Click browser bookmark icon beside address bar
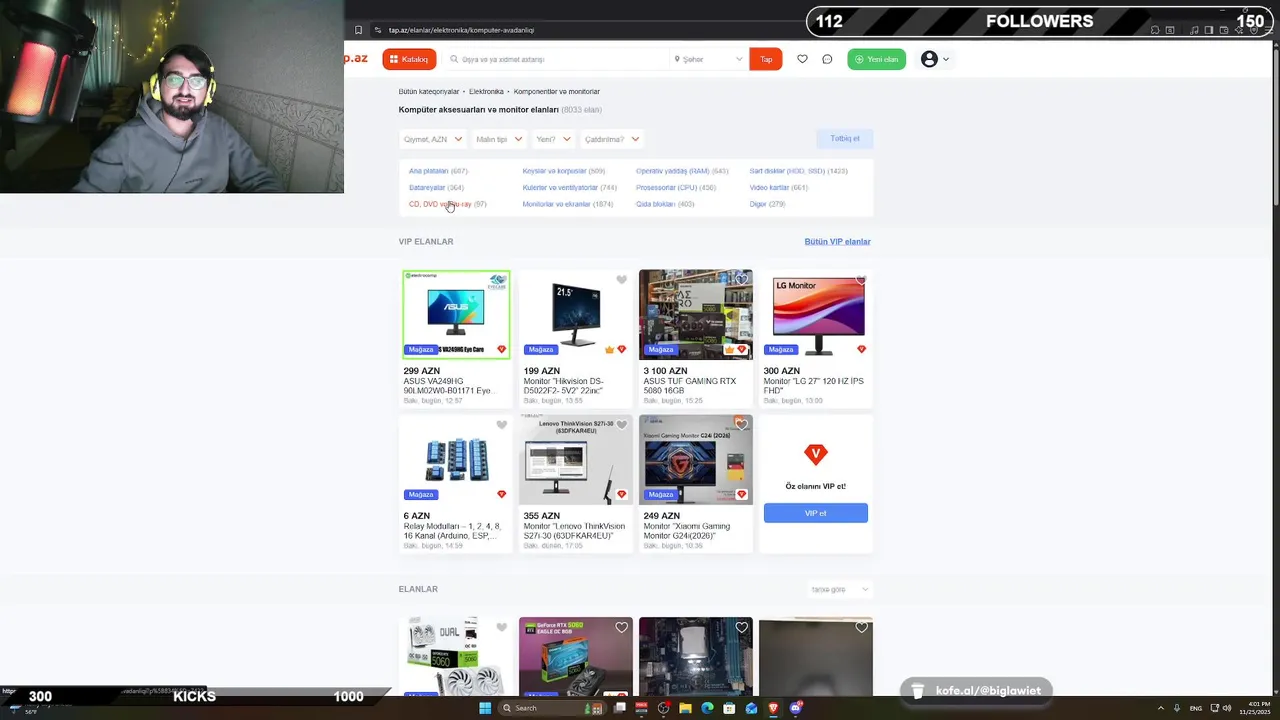Viewport: 1280px width, 720px height. click(x=358, y=30)
